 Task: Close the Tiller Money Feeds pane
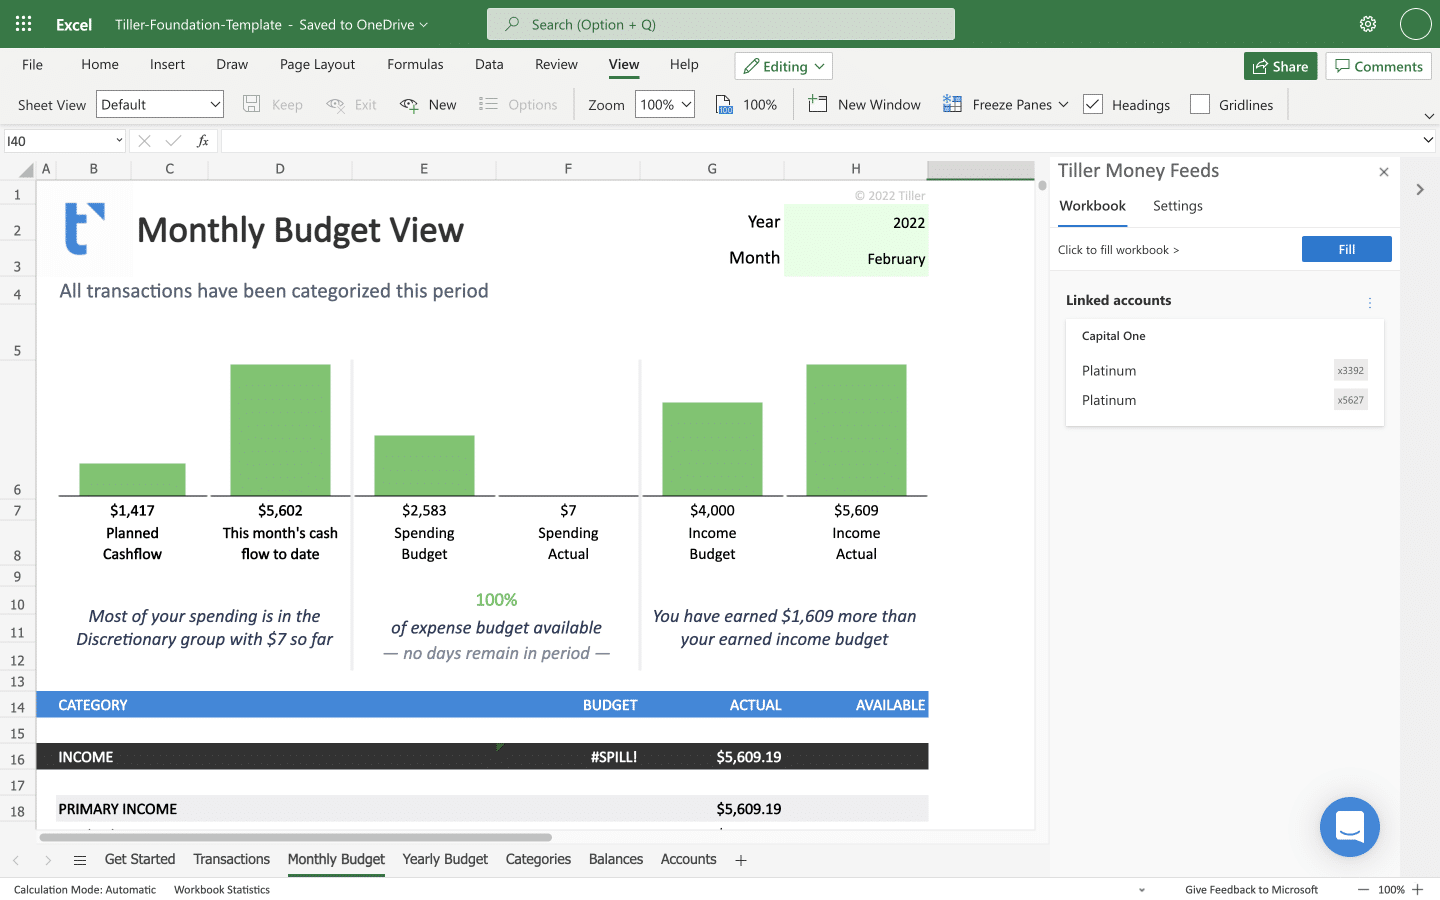1384,172
